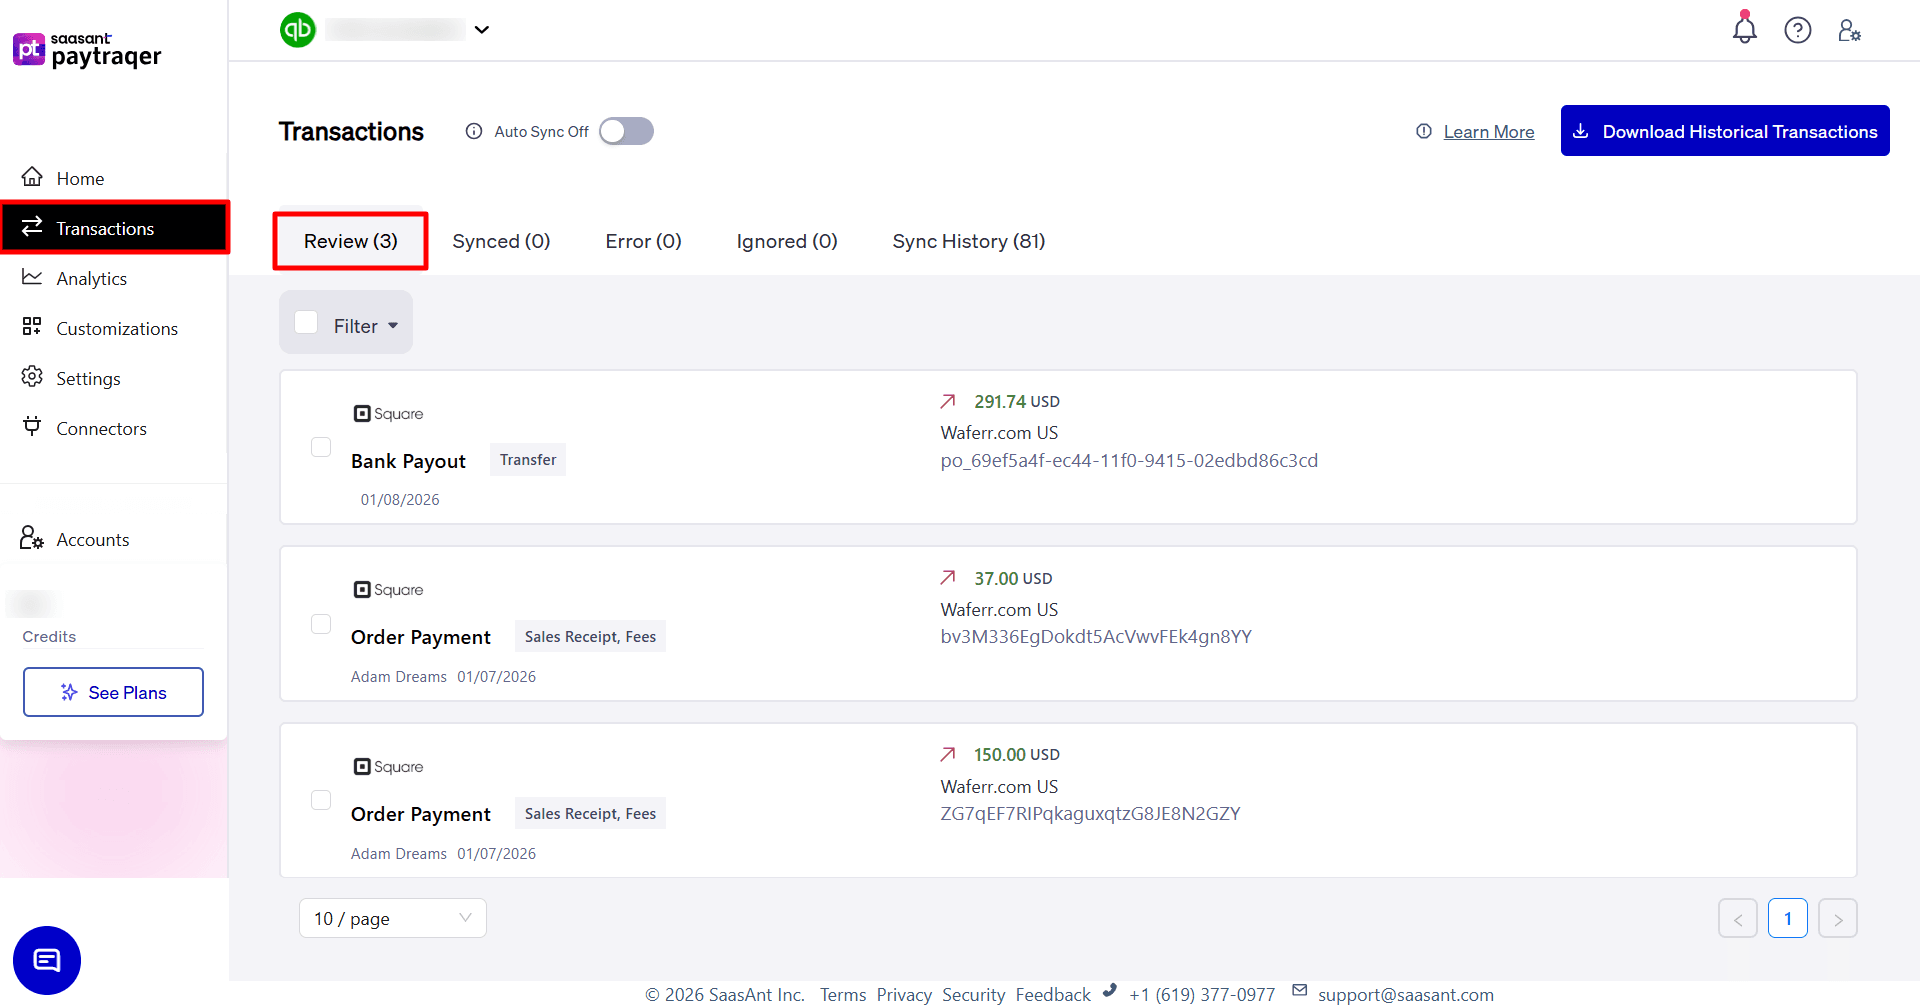Screen dimensions: 1920x1007
Task: Click Download Historical Transactions button
Action: (1725, 131)
